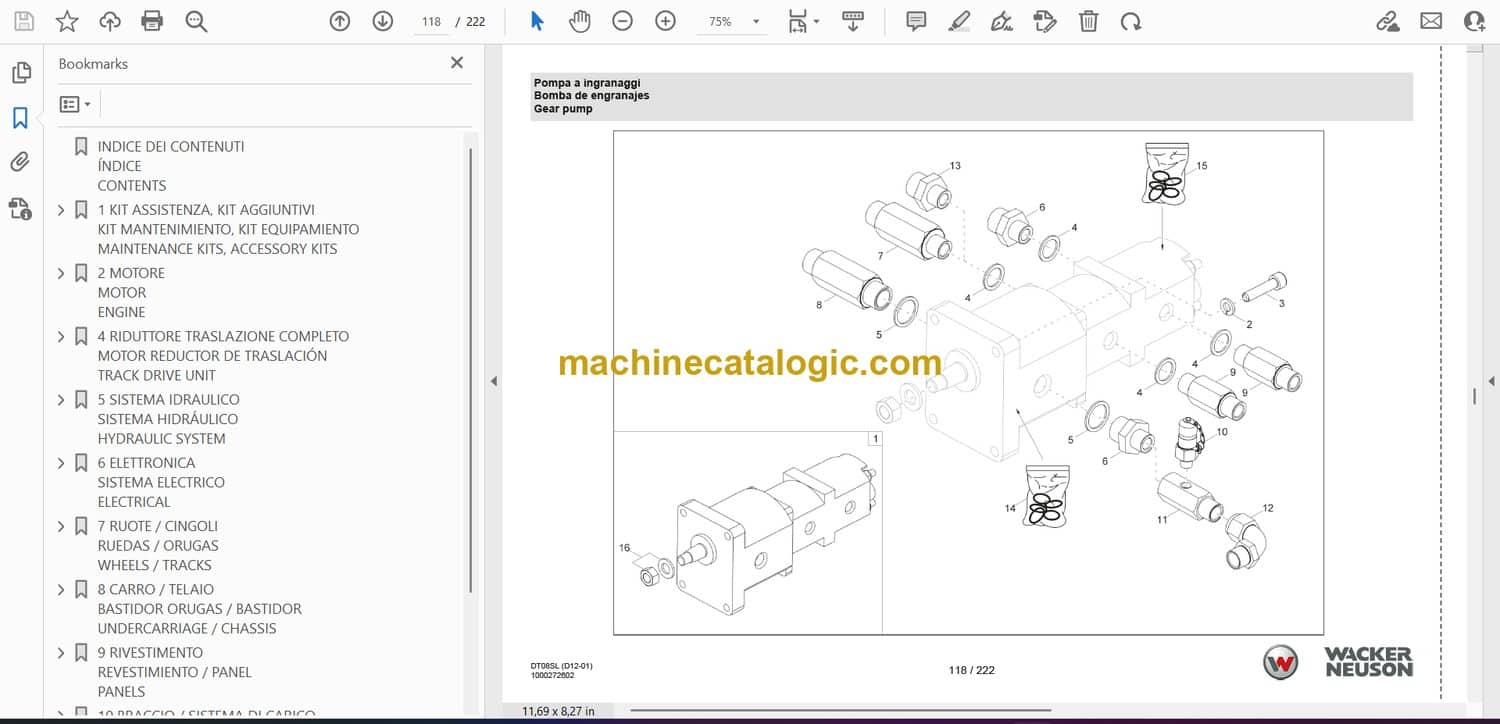
Task: Open the 75% zoom level dropdown
Action: coord(755,21)
